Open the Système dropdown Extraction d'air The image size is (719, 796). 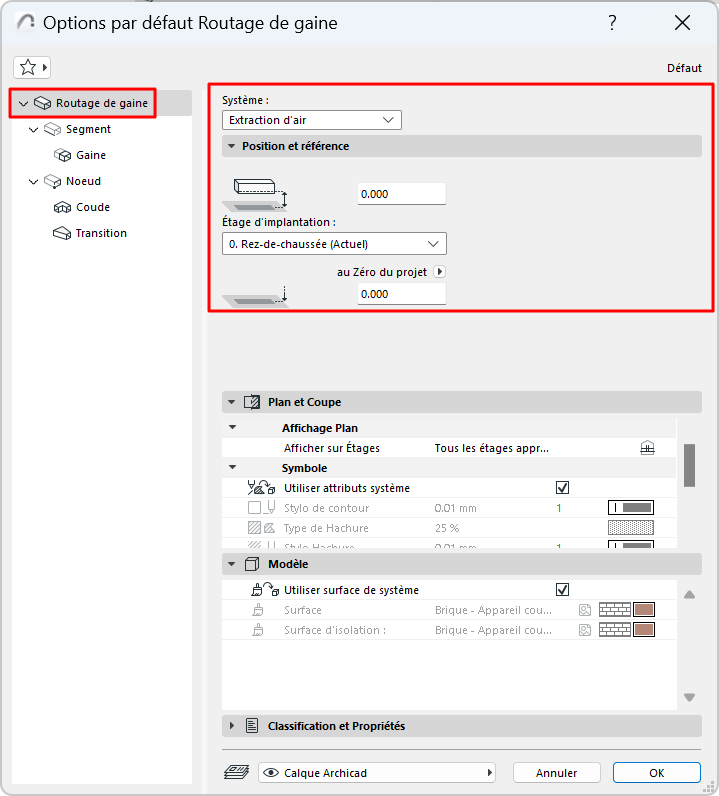pyautogui.click(x=312, y=120)
